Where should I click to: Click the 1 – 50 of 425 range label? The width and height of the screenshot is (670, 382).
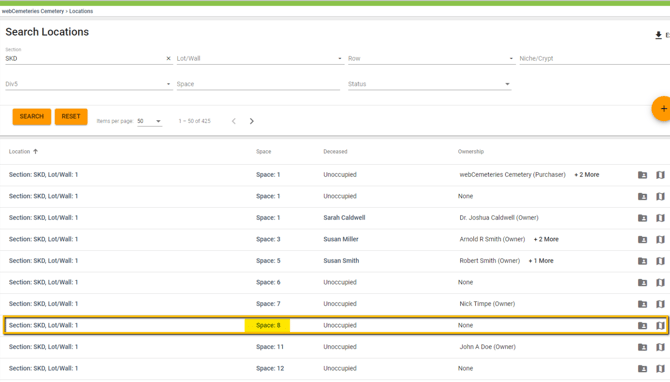pos(194,121)
